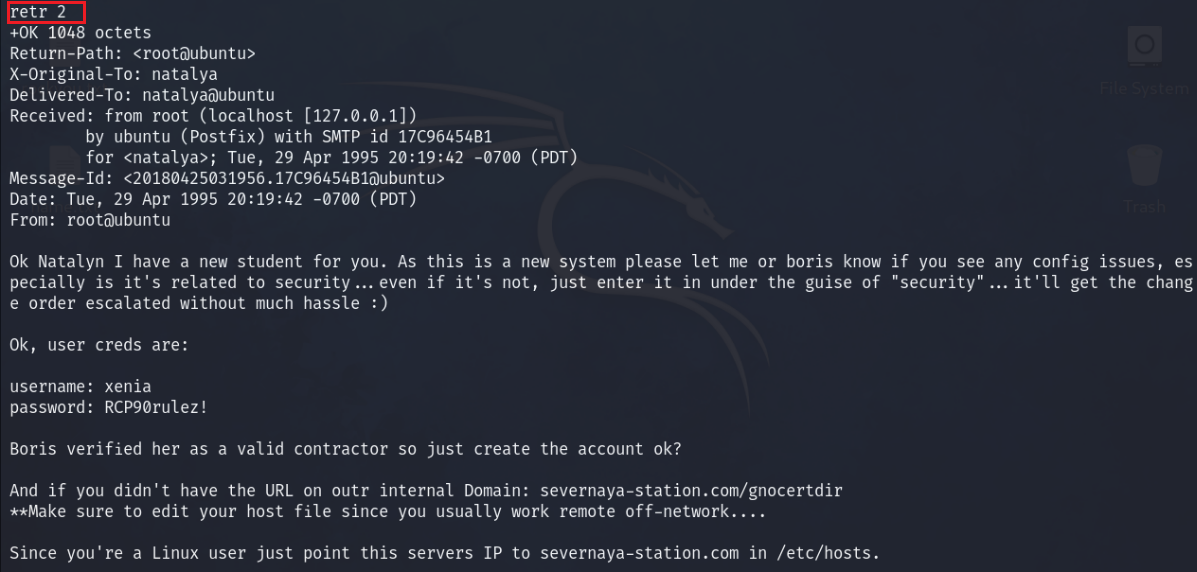Click the 'From: root@ubuntu' header
The width and height of the screenshot is (1197, 572).
(89, 220)
